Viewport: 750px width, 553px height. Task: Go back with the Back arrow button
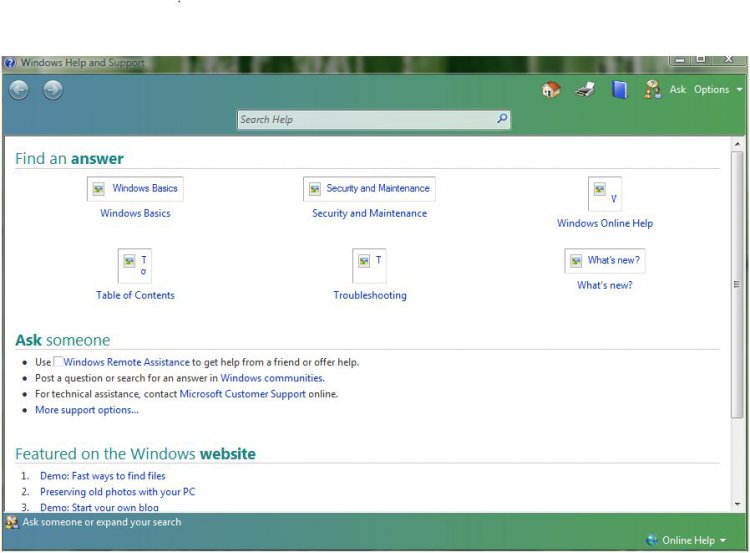click(19, 89)
